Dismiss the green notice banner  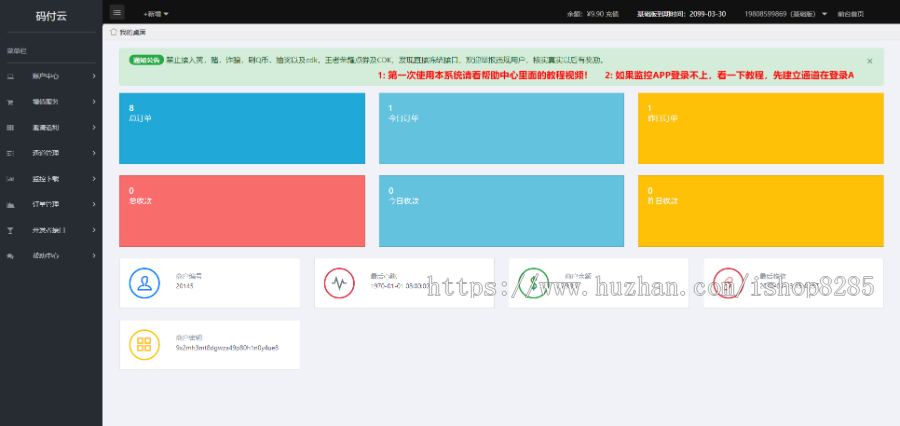tap(870, 61)
